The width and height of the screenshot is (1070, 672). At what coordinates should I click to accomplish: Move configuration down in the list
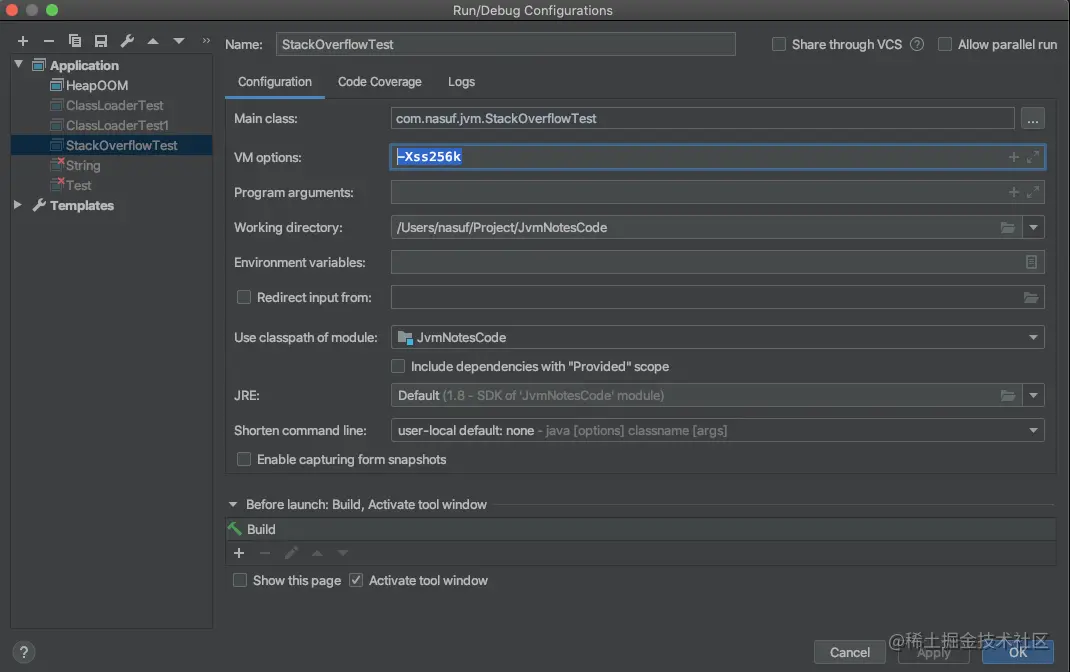coord(179,41)
